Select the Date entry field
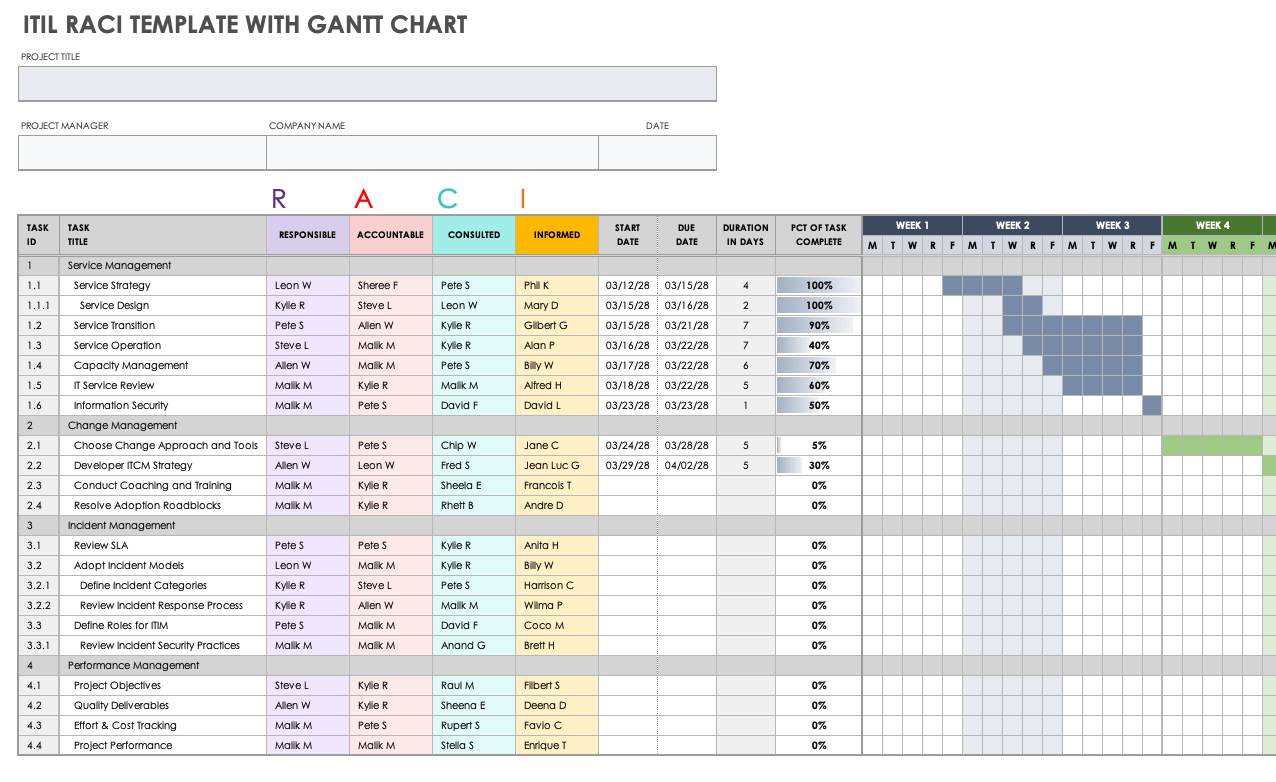The width and height of the screenshot is (1276, 782). pos(657,153)
